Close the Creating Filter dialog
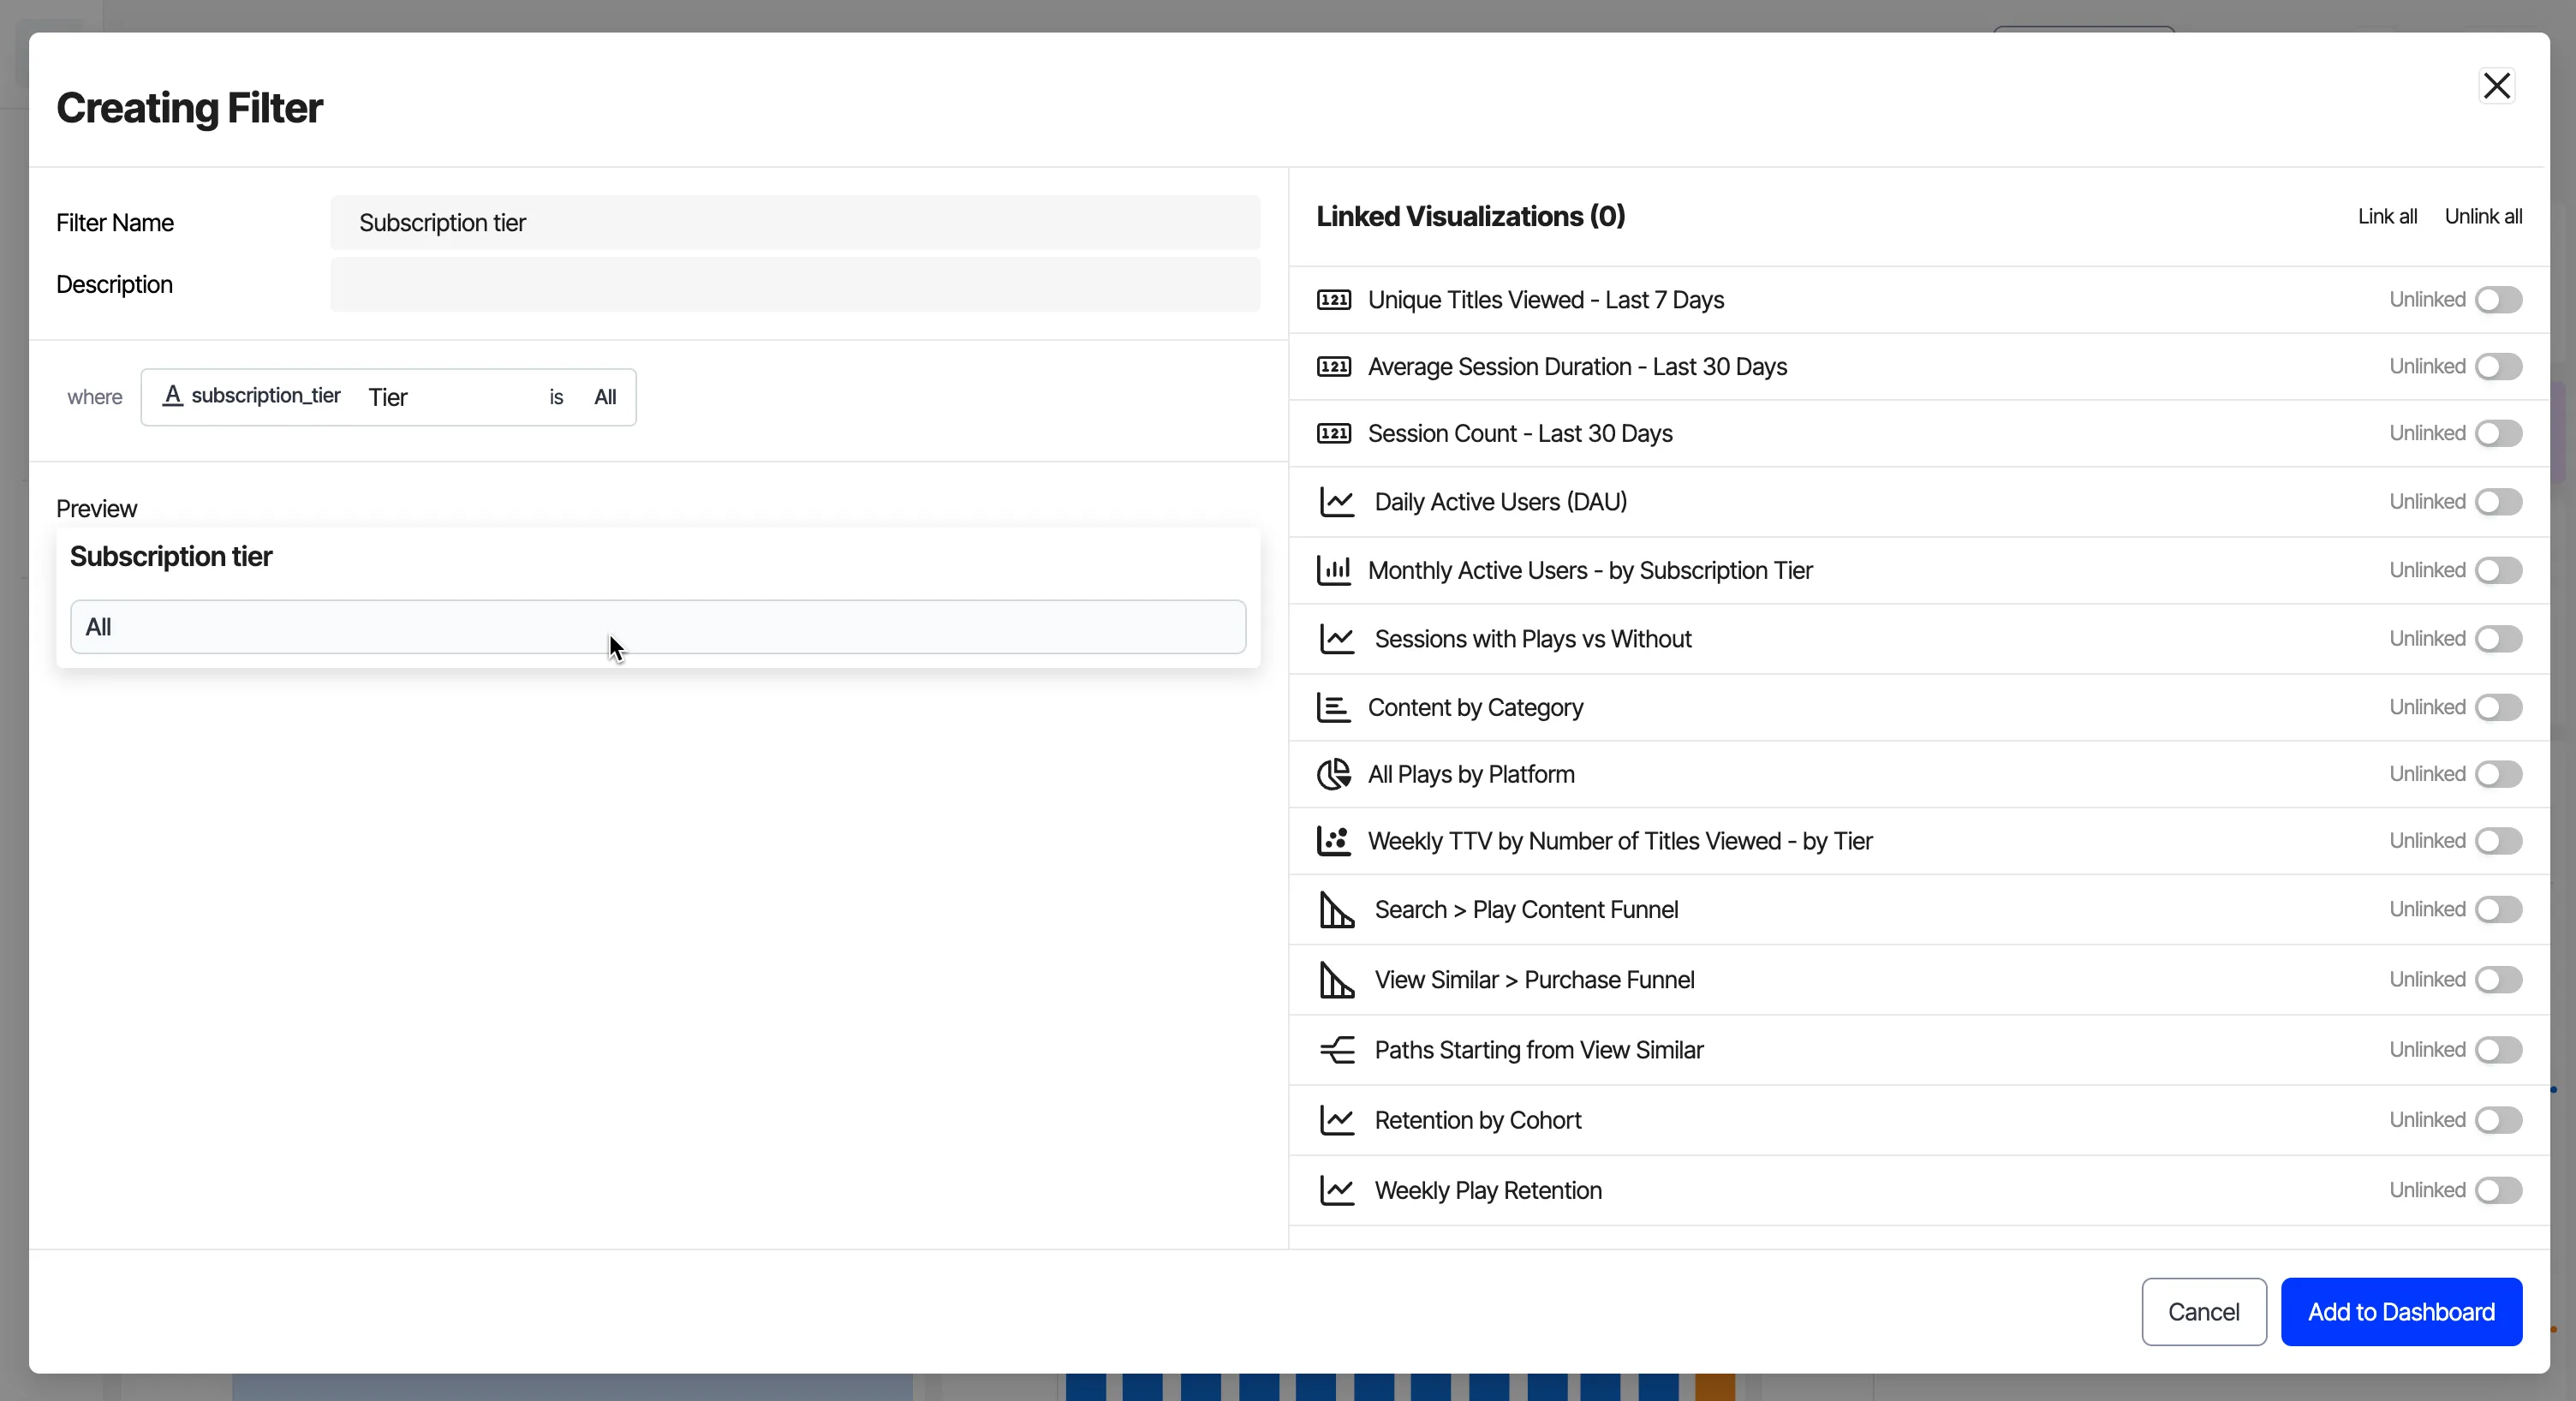Screen dimensions: 2576x1401 pyautogui.click(x=2496, y=86)
